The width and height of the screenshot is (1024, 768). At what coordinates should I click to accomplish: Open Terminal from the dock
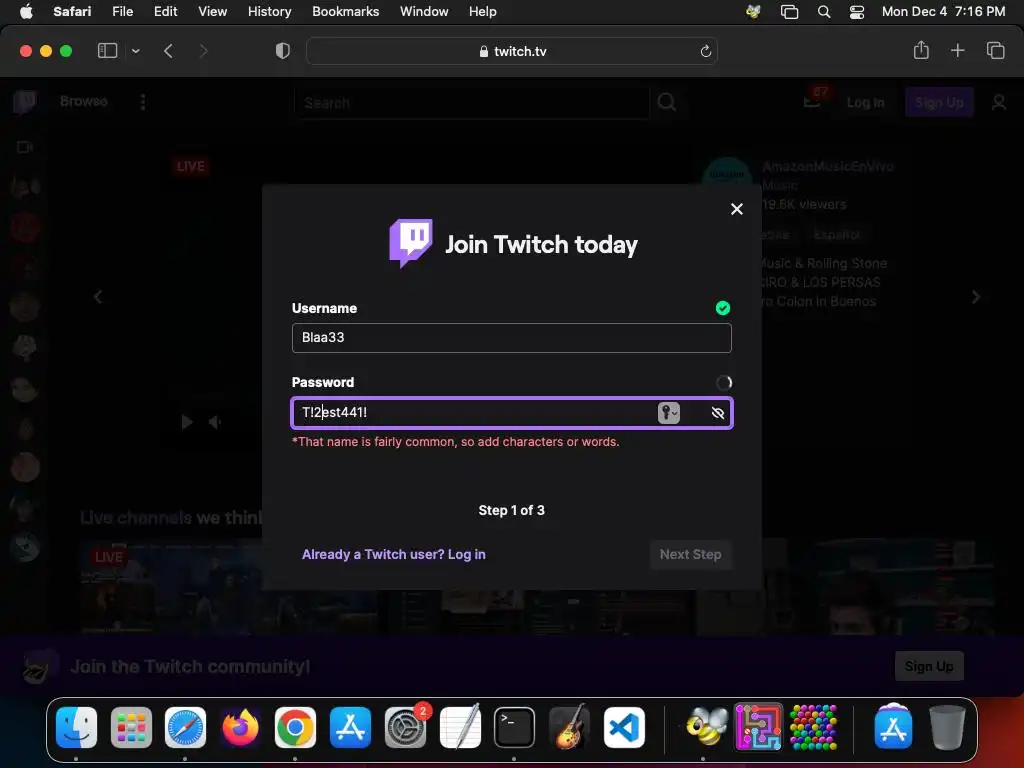pos(515,728)
